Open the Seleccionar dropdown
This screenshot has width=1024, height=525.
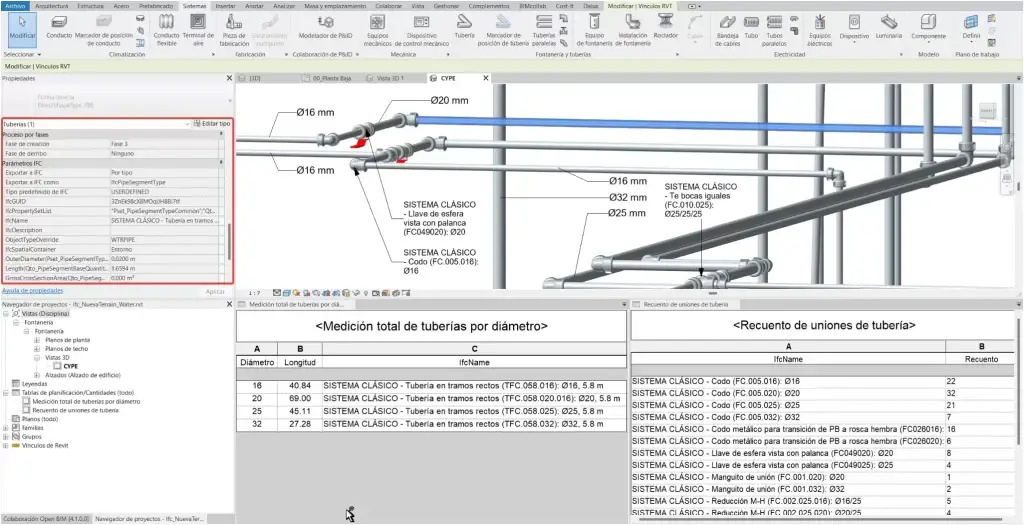22,55
